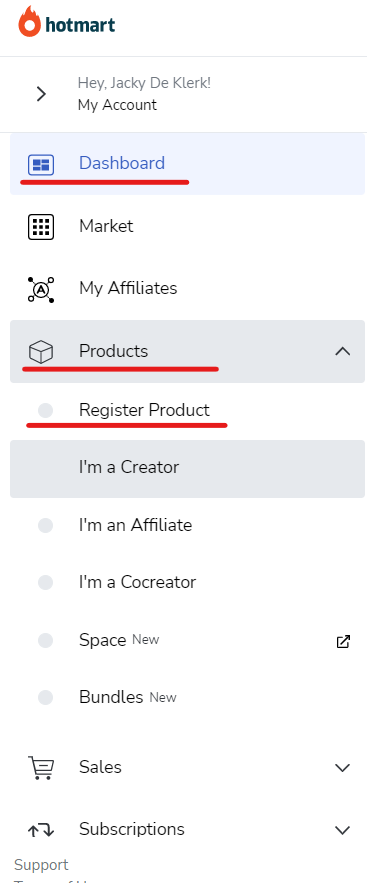The width and height of the screenshot is (367, 883).
Task: Click the My Affiliates network icon
Action: point(41,289)
